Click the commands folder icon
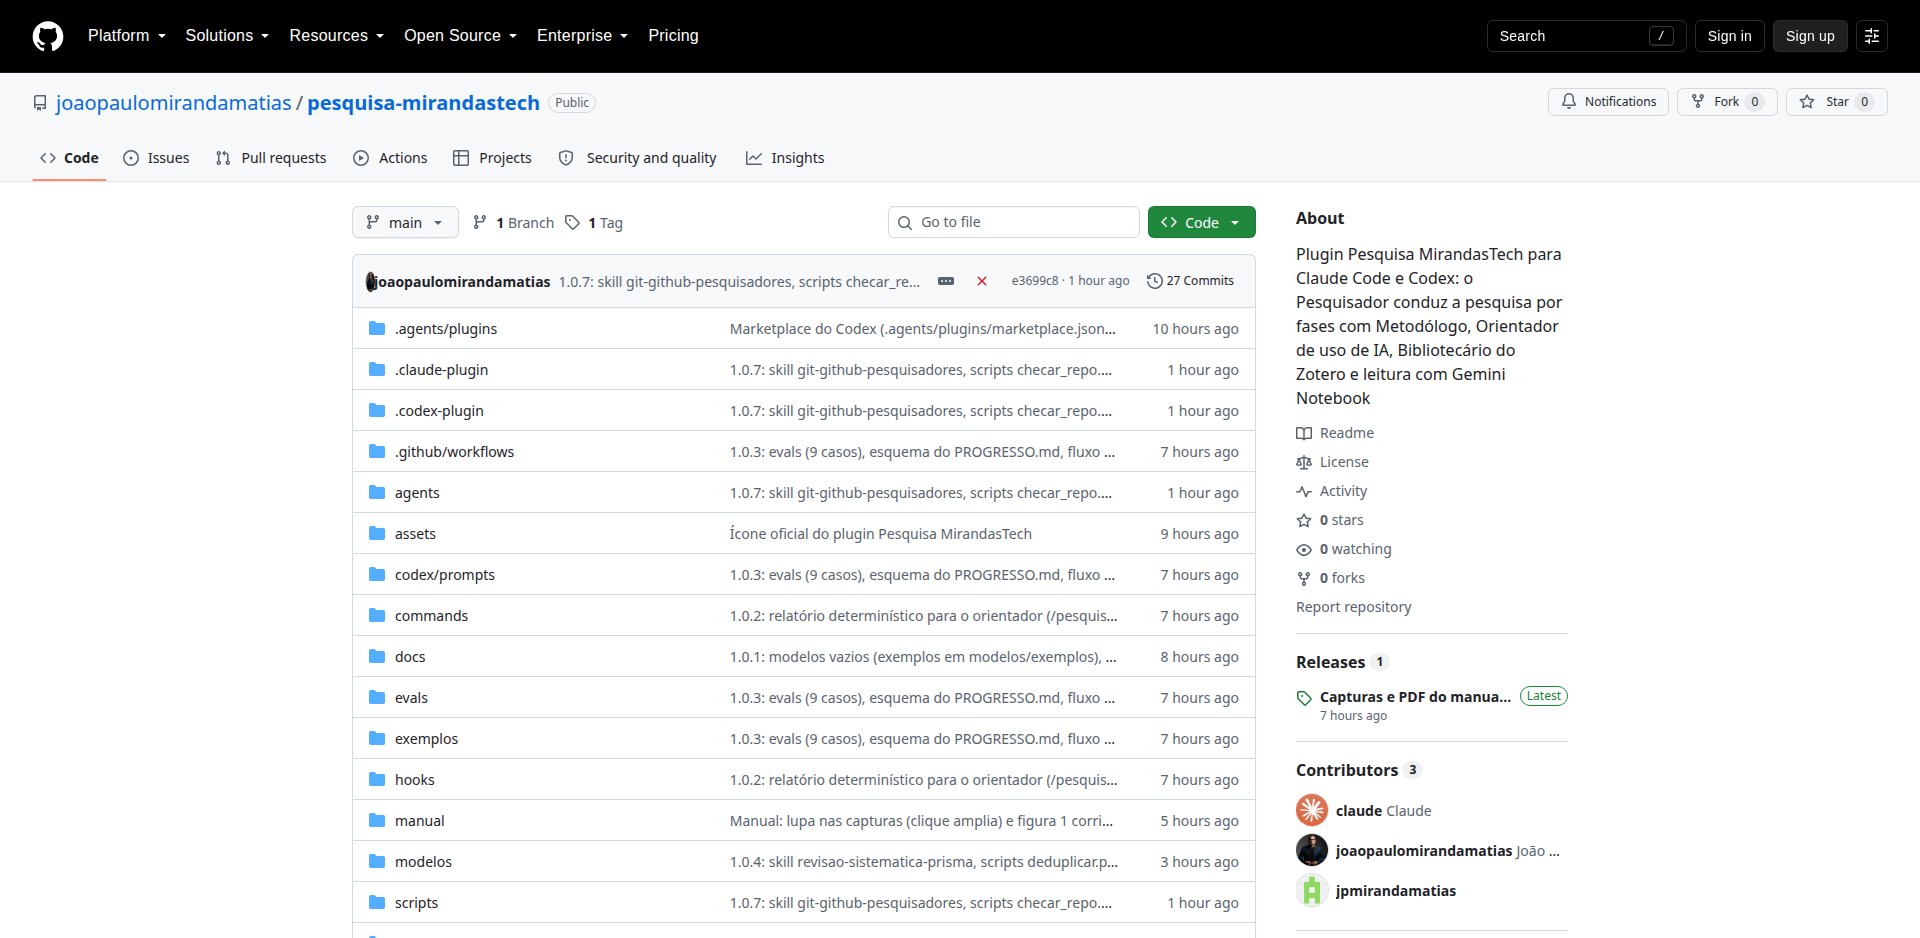This screenshot has width=1920, height=938. (x=377, y=615)
